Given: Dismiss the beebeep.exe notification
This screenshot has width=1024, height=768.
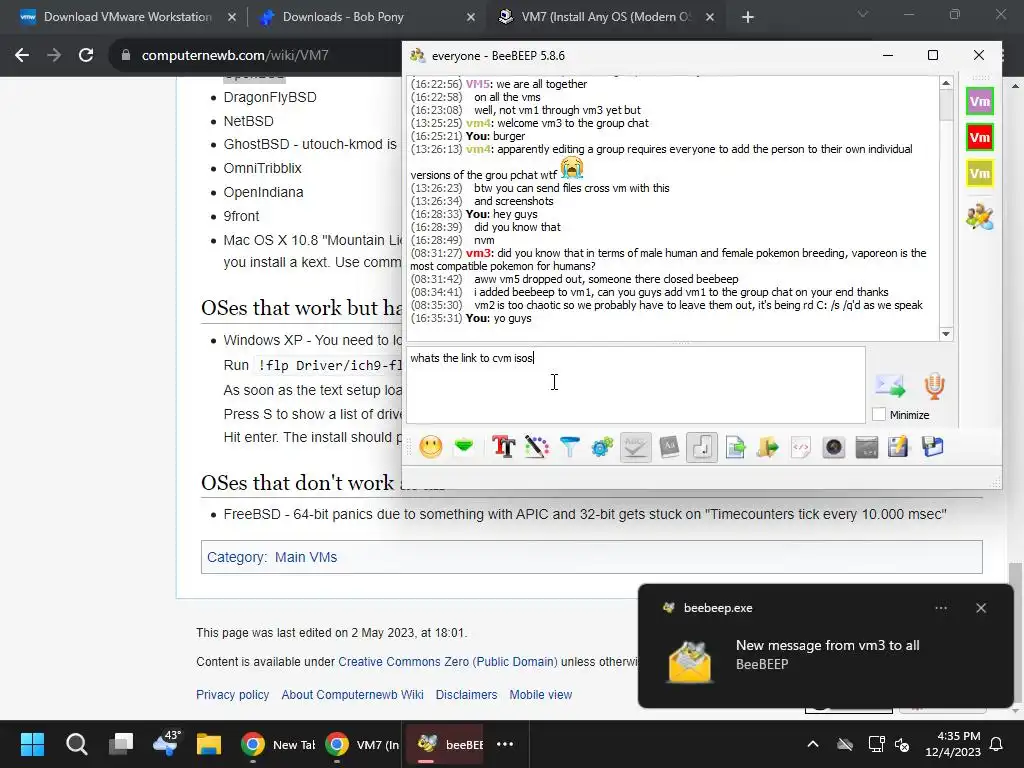Looking at the screenshot, I should click(981, 608).
